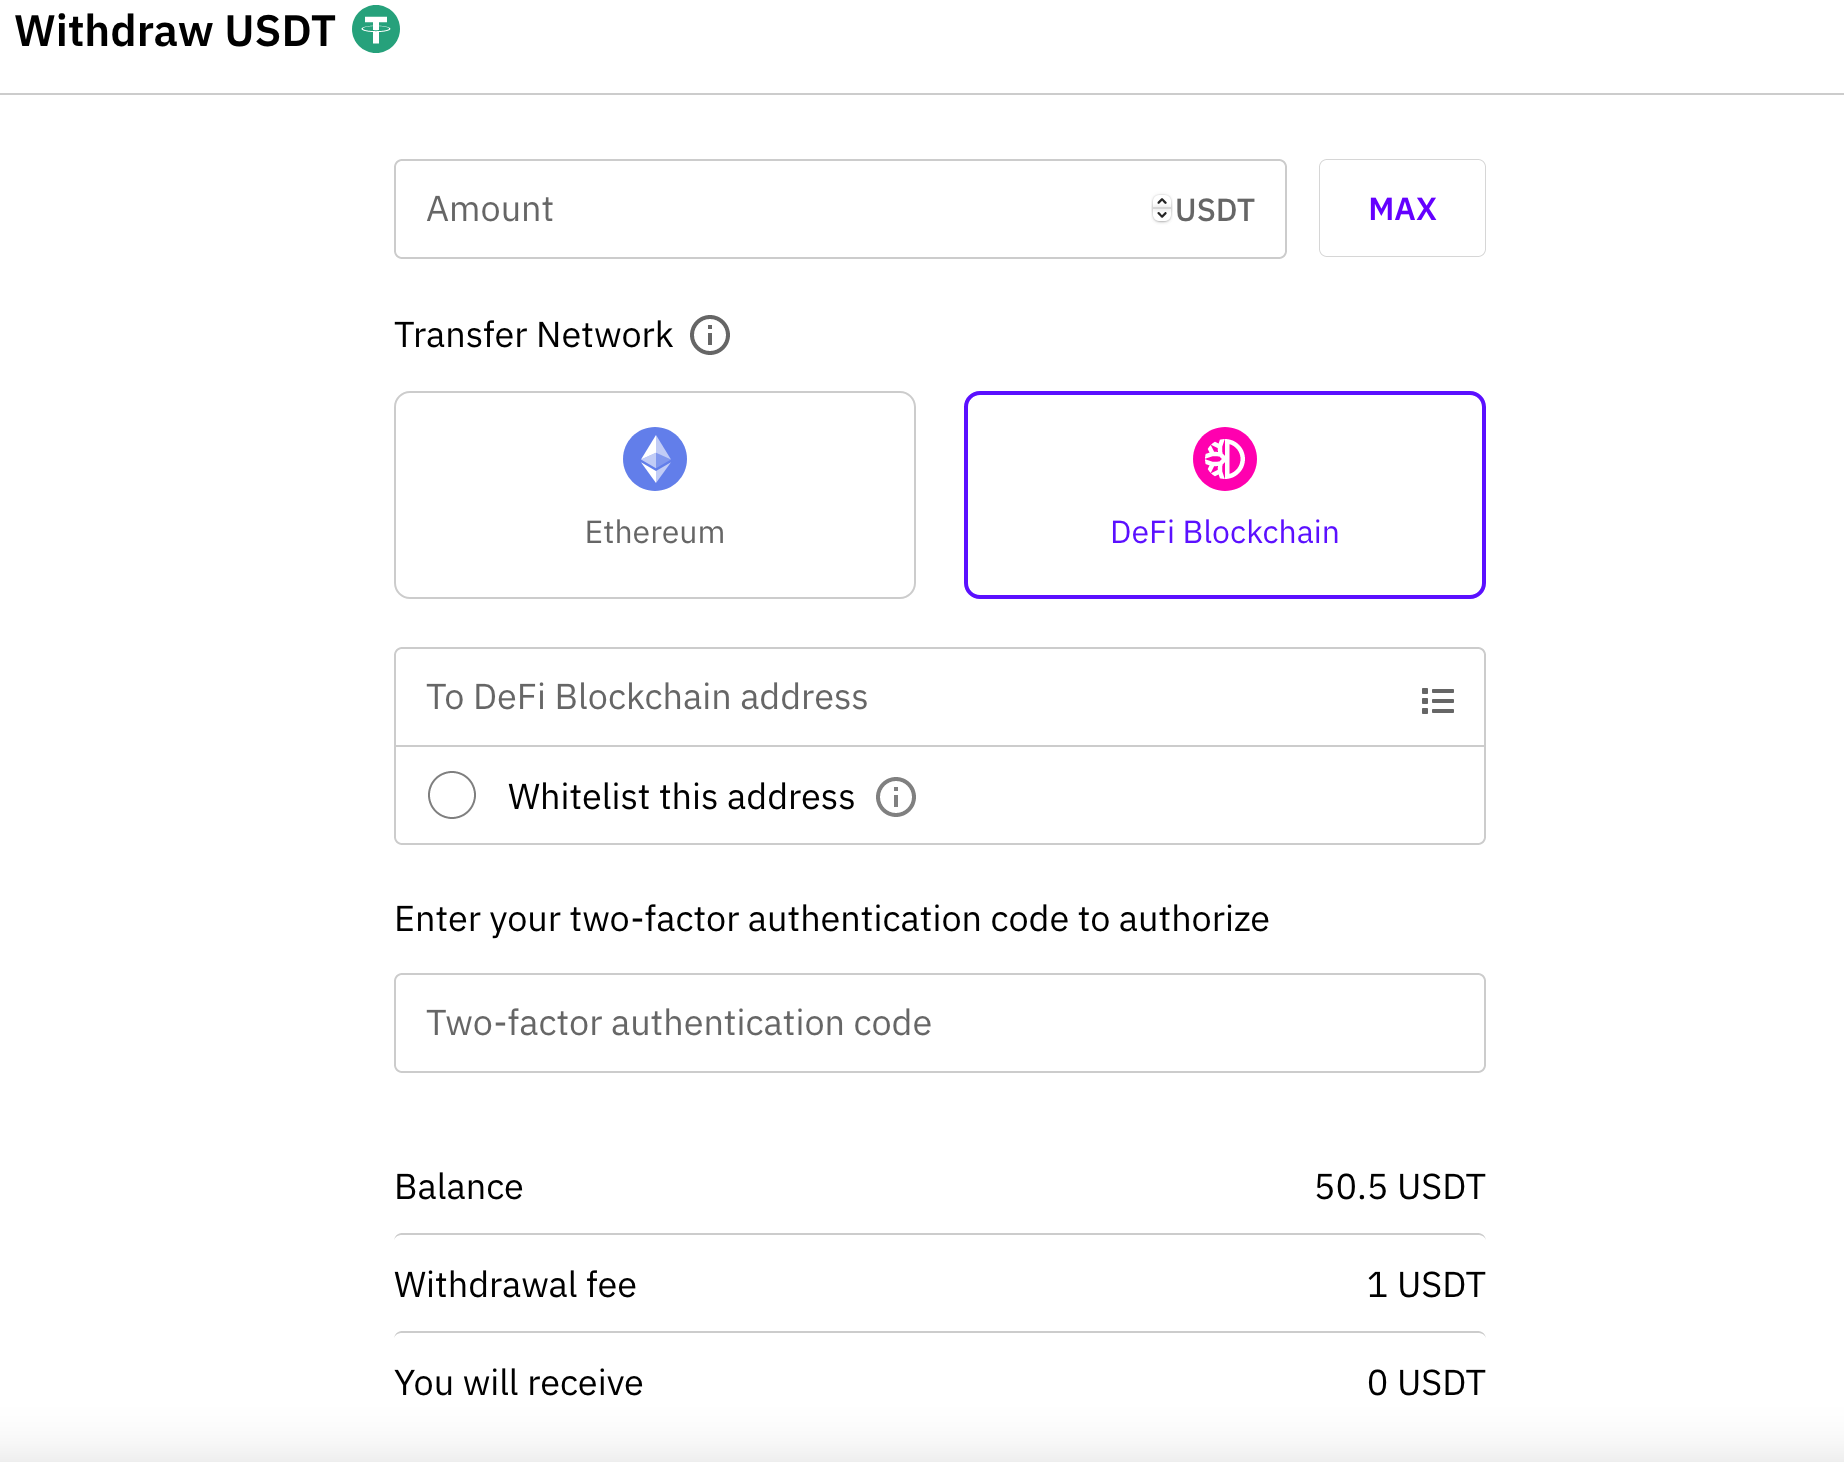Open the saved address list icon
The width and height of the screenshot is (1844, 1462).
click(x=1437, y=701)
